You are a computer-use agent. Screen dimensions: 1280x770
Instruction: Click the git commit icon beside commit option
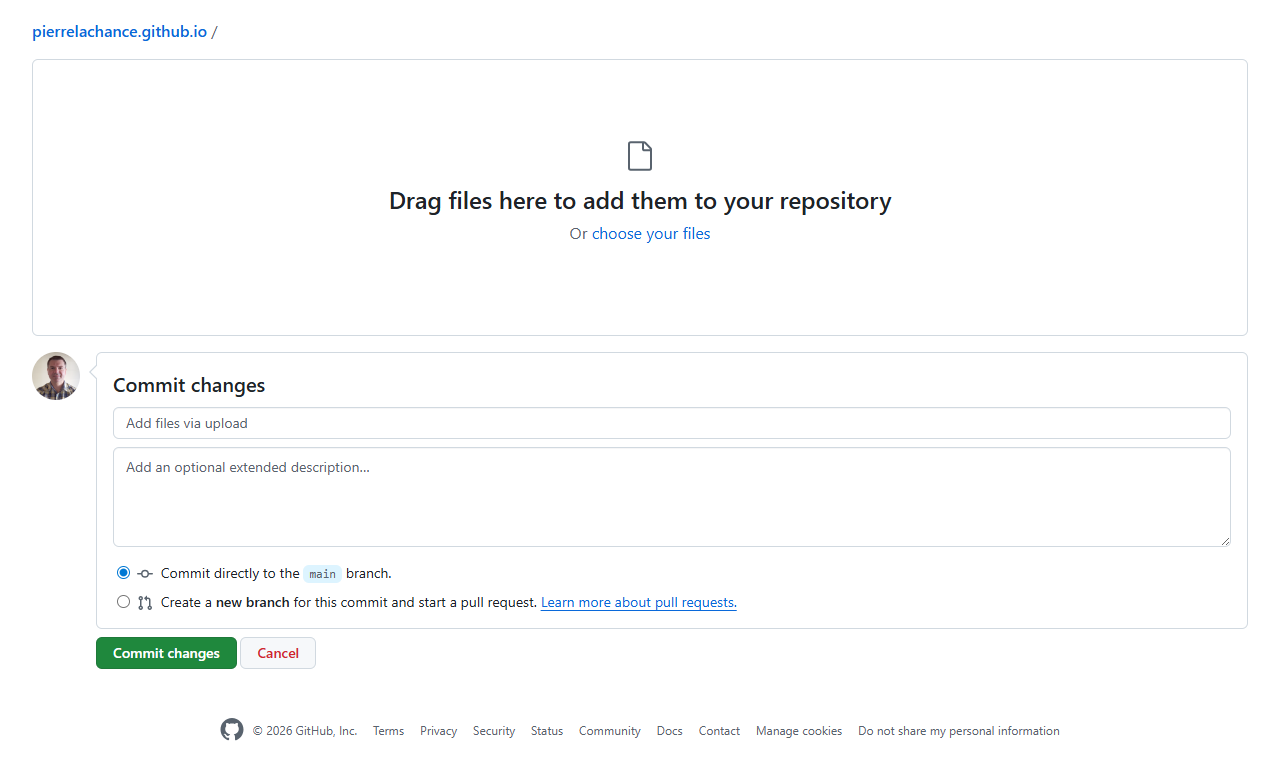[x=145, y=574]
